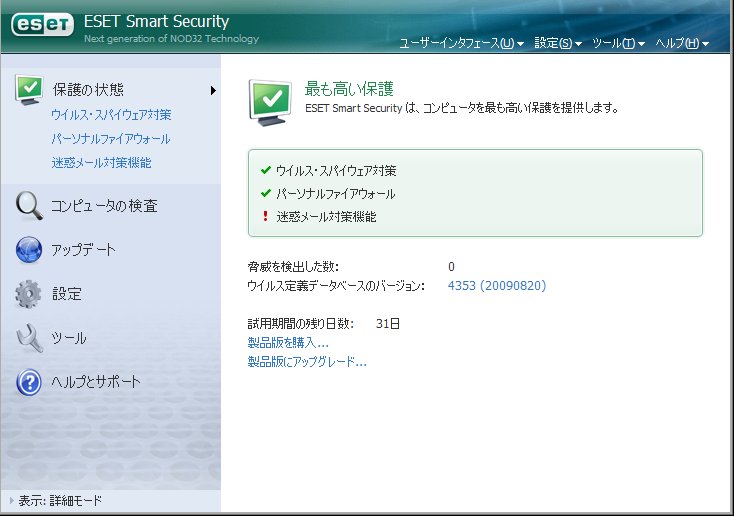The width and height of the screenshot is (734, 516).
Task: Click アップデート label in sidebar
Action: 83,250
